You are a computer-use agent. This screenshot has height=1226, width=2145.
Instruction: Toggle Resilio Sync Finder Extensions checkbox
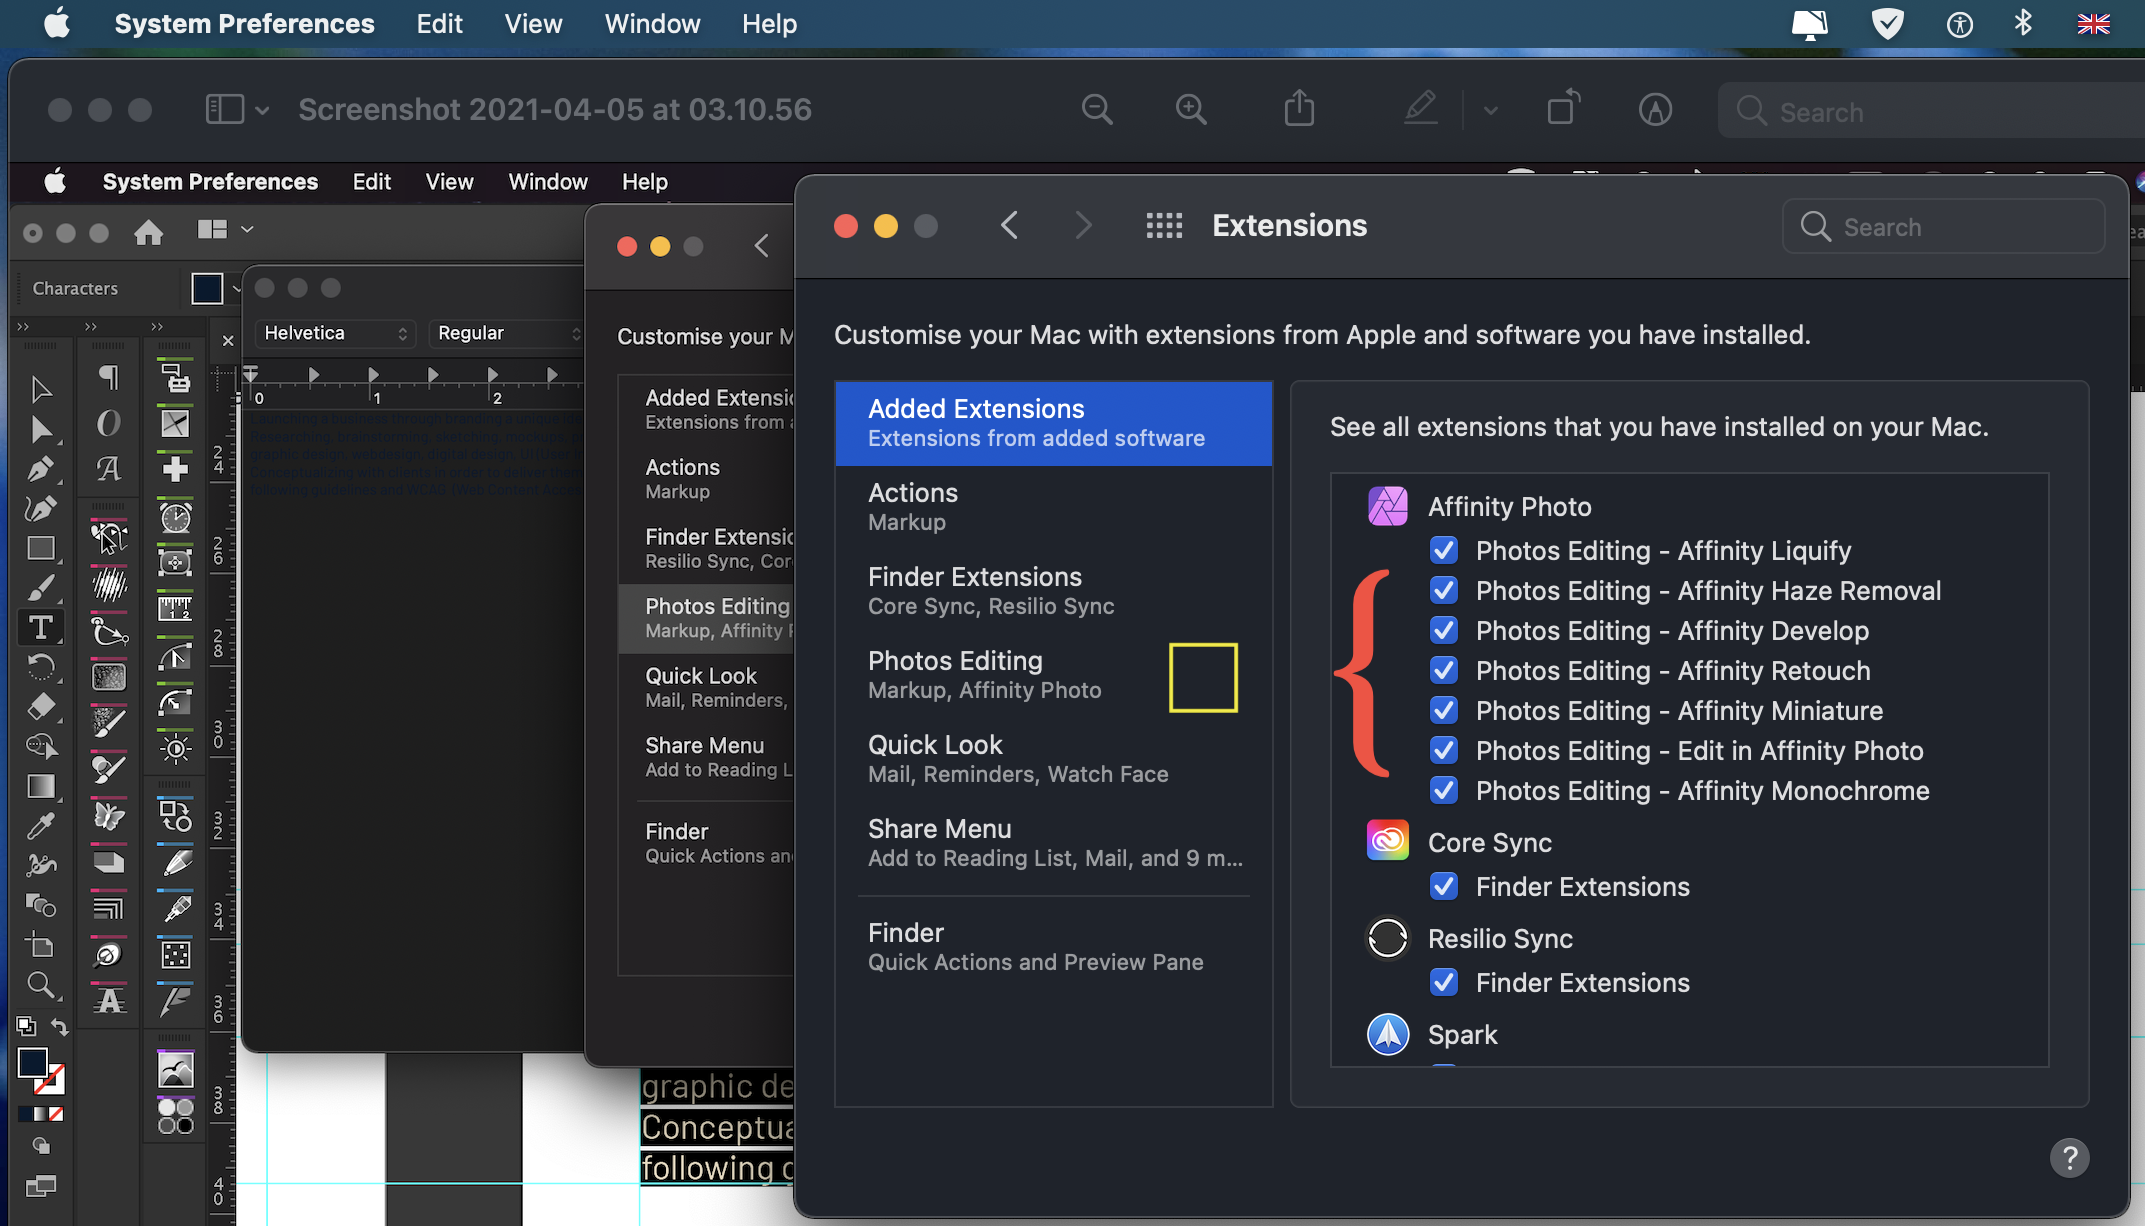pyautogui.click(x=1443, y=982)
